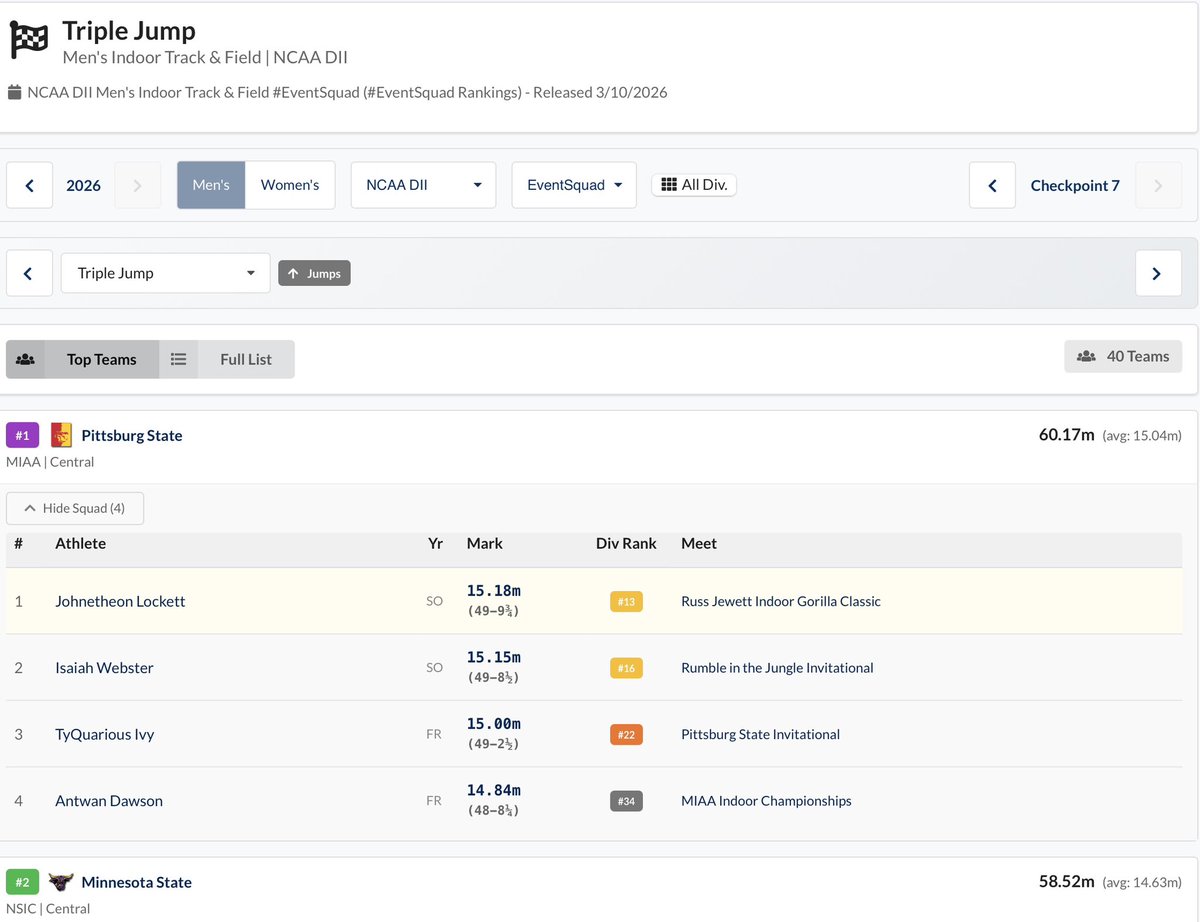The width and height of the screenshot is (1200, 922).
Task: Open the Russ Jewett Indoor Gorilla Classic meet
Action: tap(781, 601)
